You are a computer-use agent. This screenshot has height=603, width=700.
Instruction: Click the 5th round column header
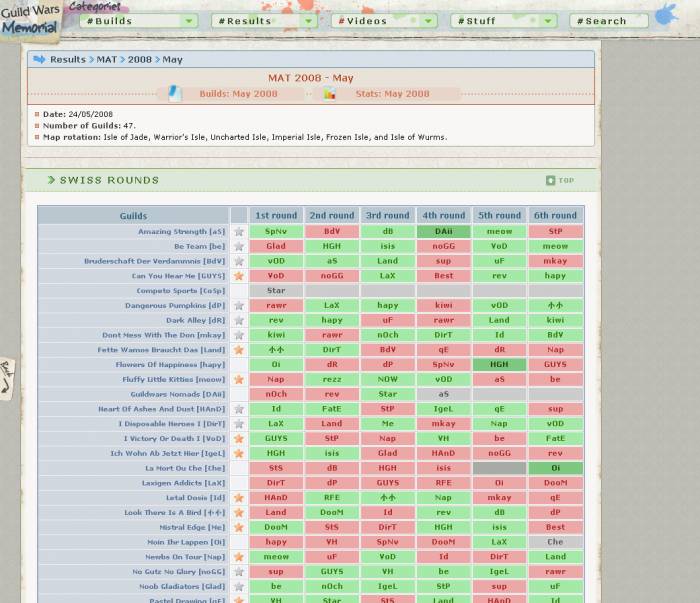499,216
